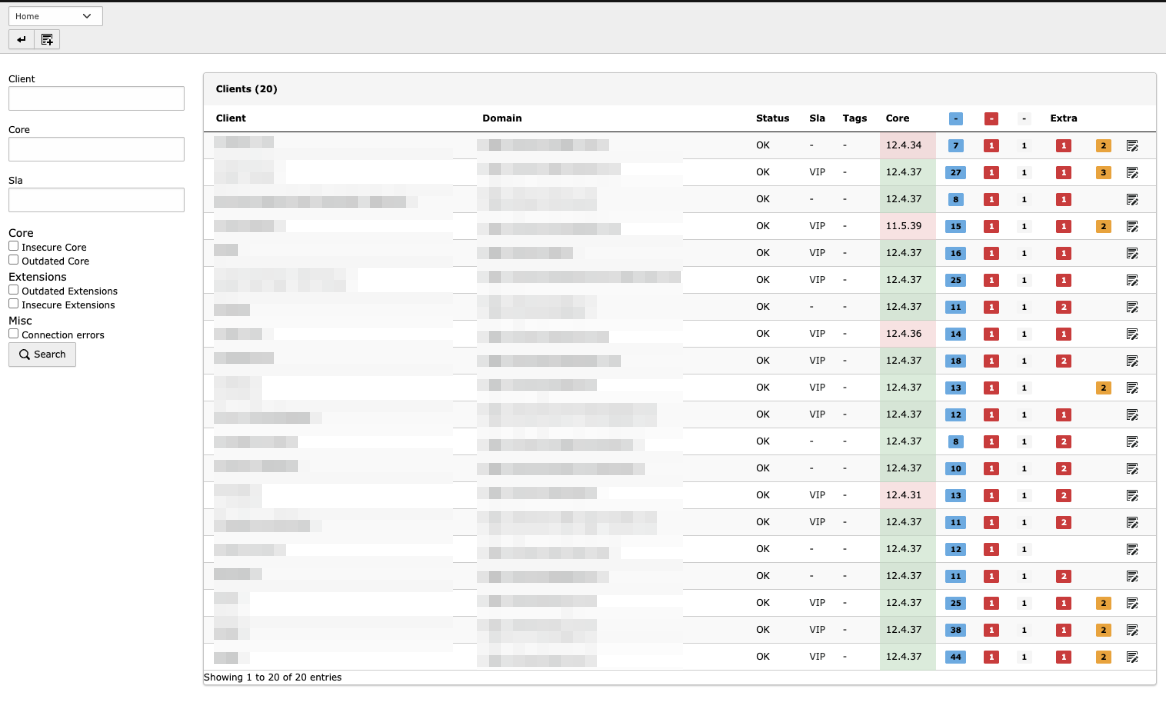Tick the Outdated Extensions checkbox
The image size is (1166, 709).
[14, 290]
